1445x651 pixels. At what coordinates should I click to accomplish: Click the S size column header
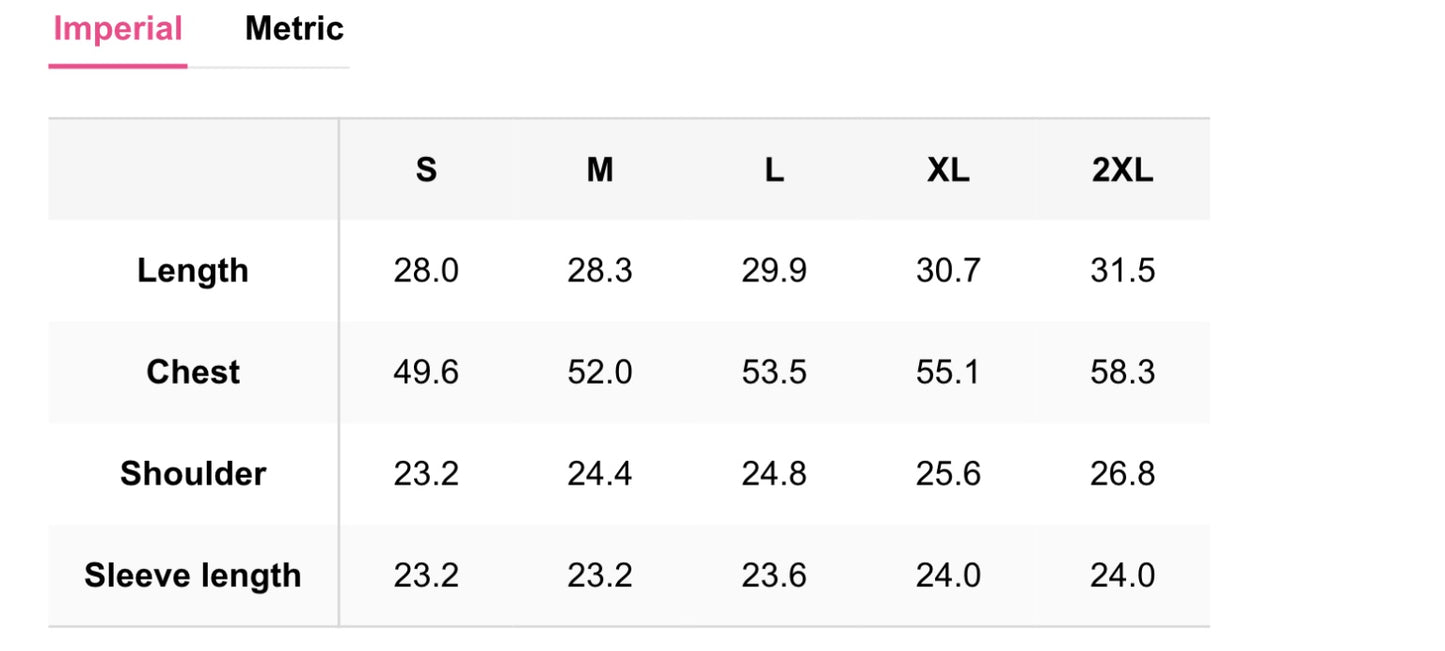pyautogui.click(x=426, y=171)
